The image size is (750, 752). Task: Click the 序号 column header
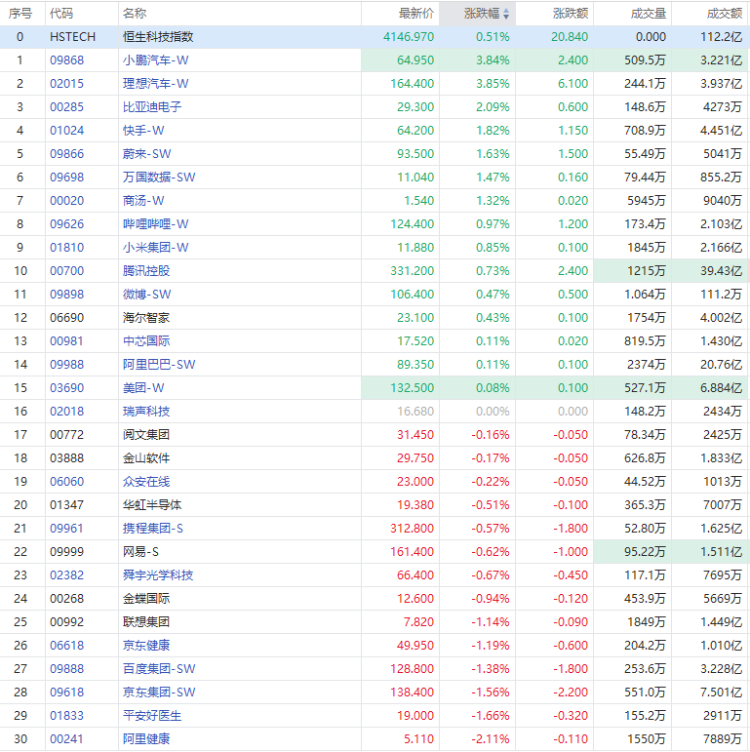tap(20, 14)
